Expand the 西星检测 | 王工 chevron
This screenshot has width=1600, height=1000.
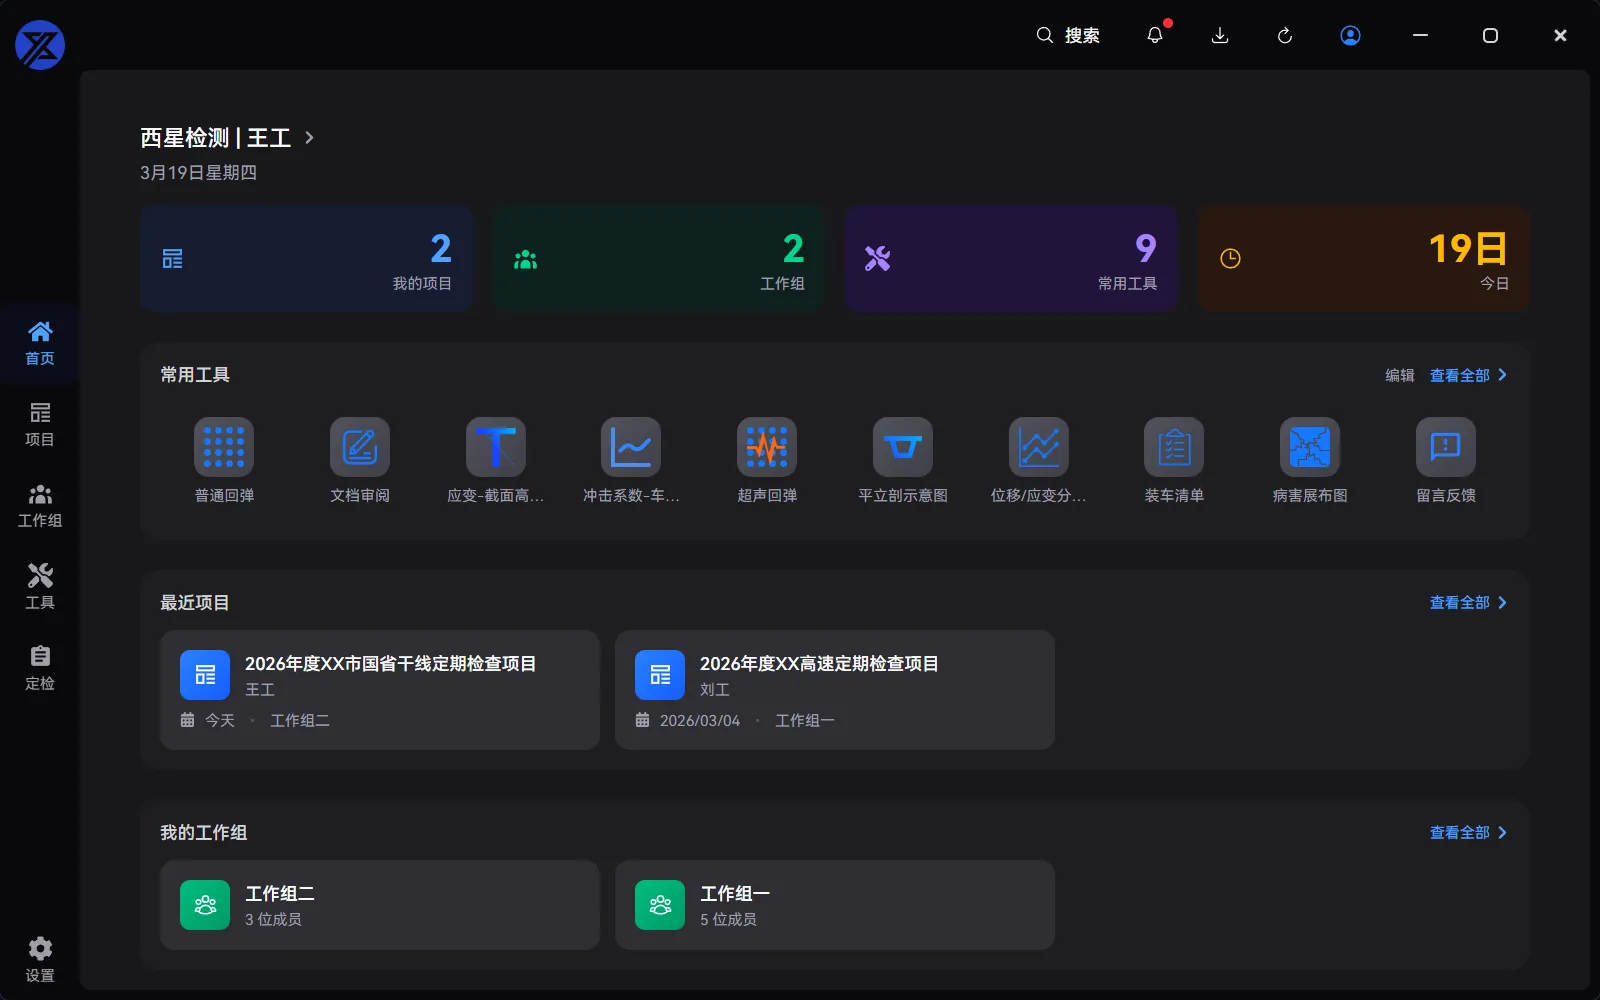pyautogui.click(x=310, y=138)
